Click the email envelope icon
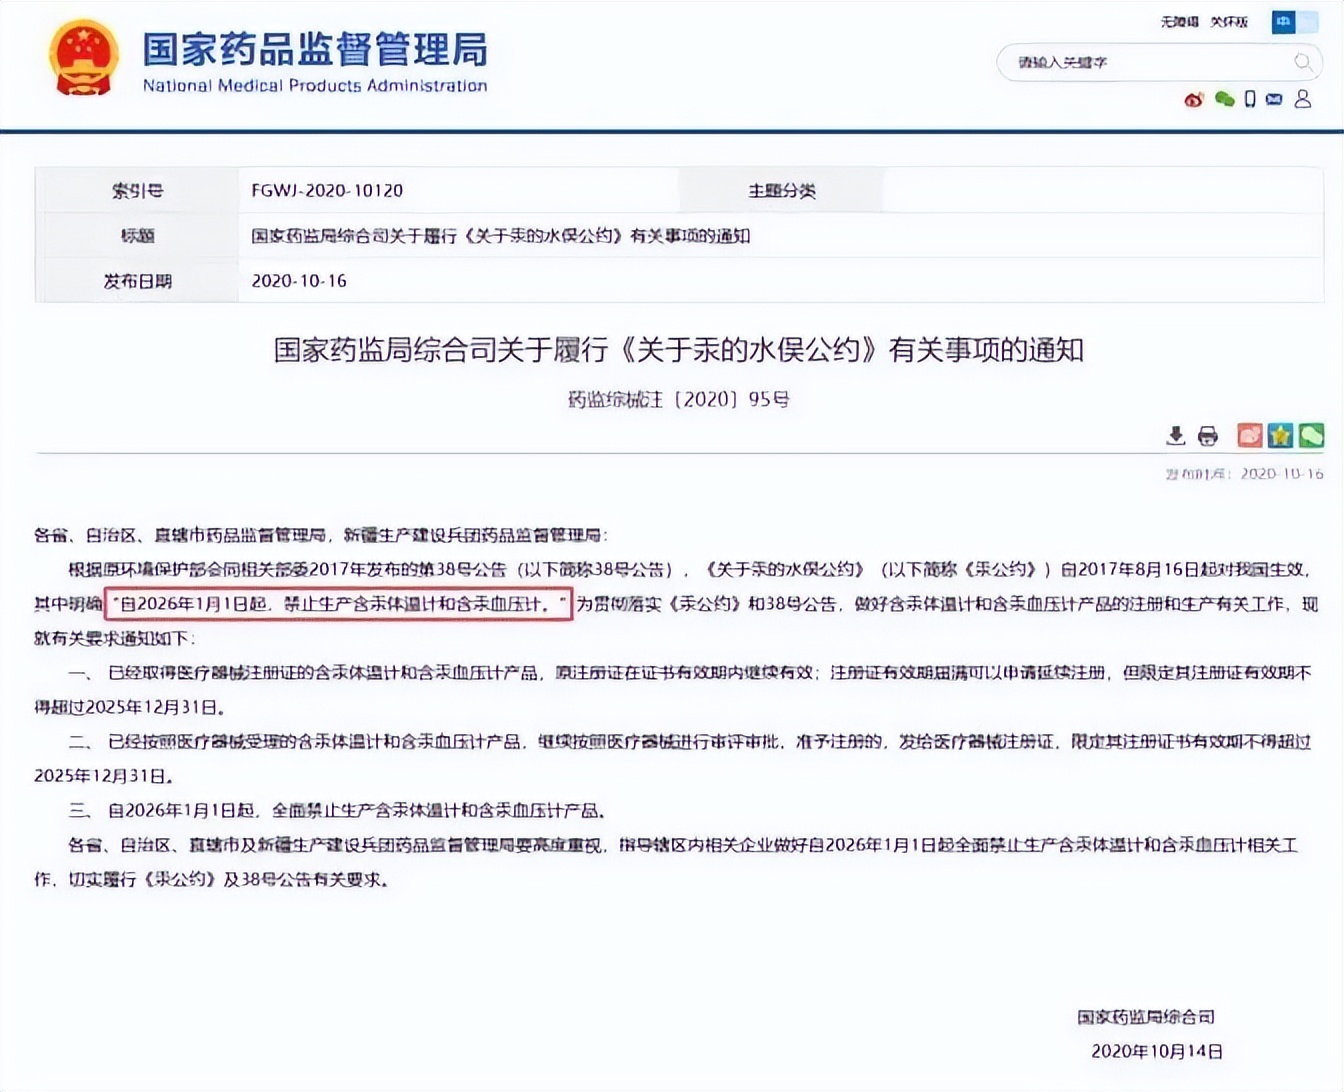The width and height of the screenshot is (1344, 1092). 1274,99
